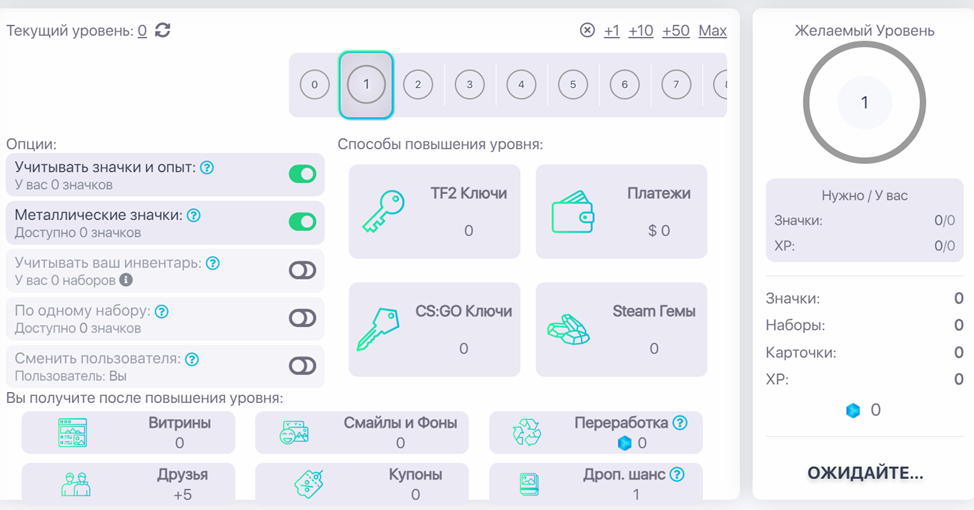Add one level with +1

point(611,31)
